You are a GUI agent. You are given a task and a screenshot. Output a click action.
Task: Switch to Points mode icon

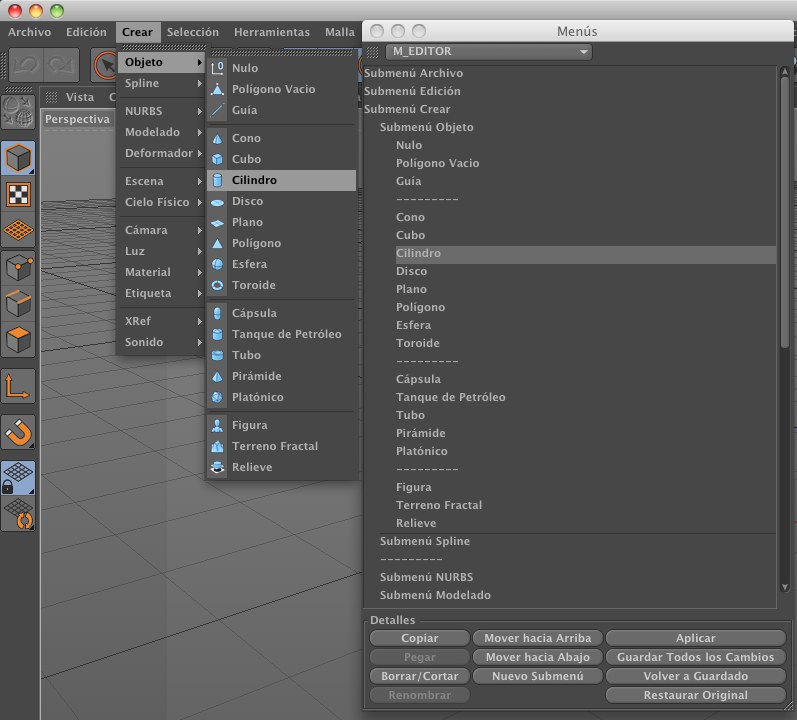(x=19, y=268)
